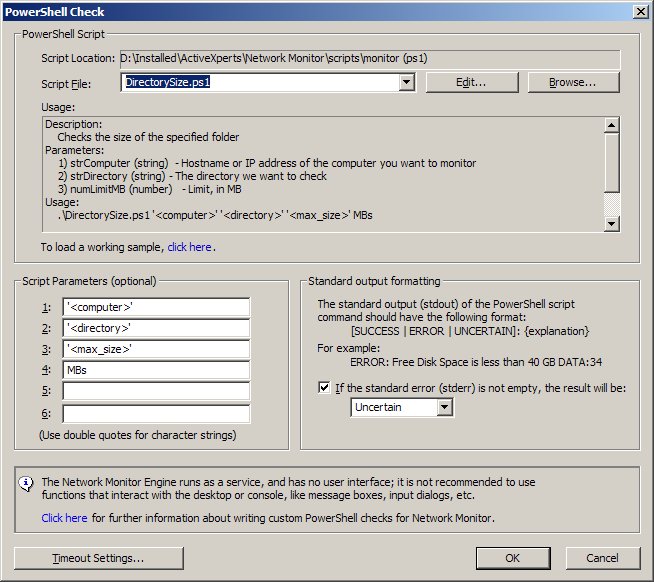654x582 pixels.
Task: Click the 'Script File:' label
Action: (66, 84)
